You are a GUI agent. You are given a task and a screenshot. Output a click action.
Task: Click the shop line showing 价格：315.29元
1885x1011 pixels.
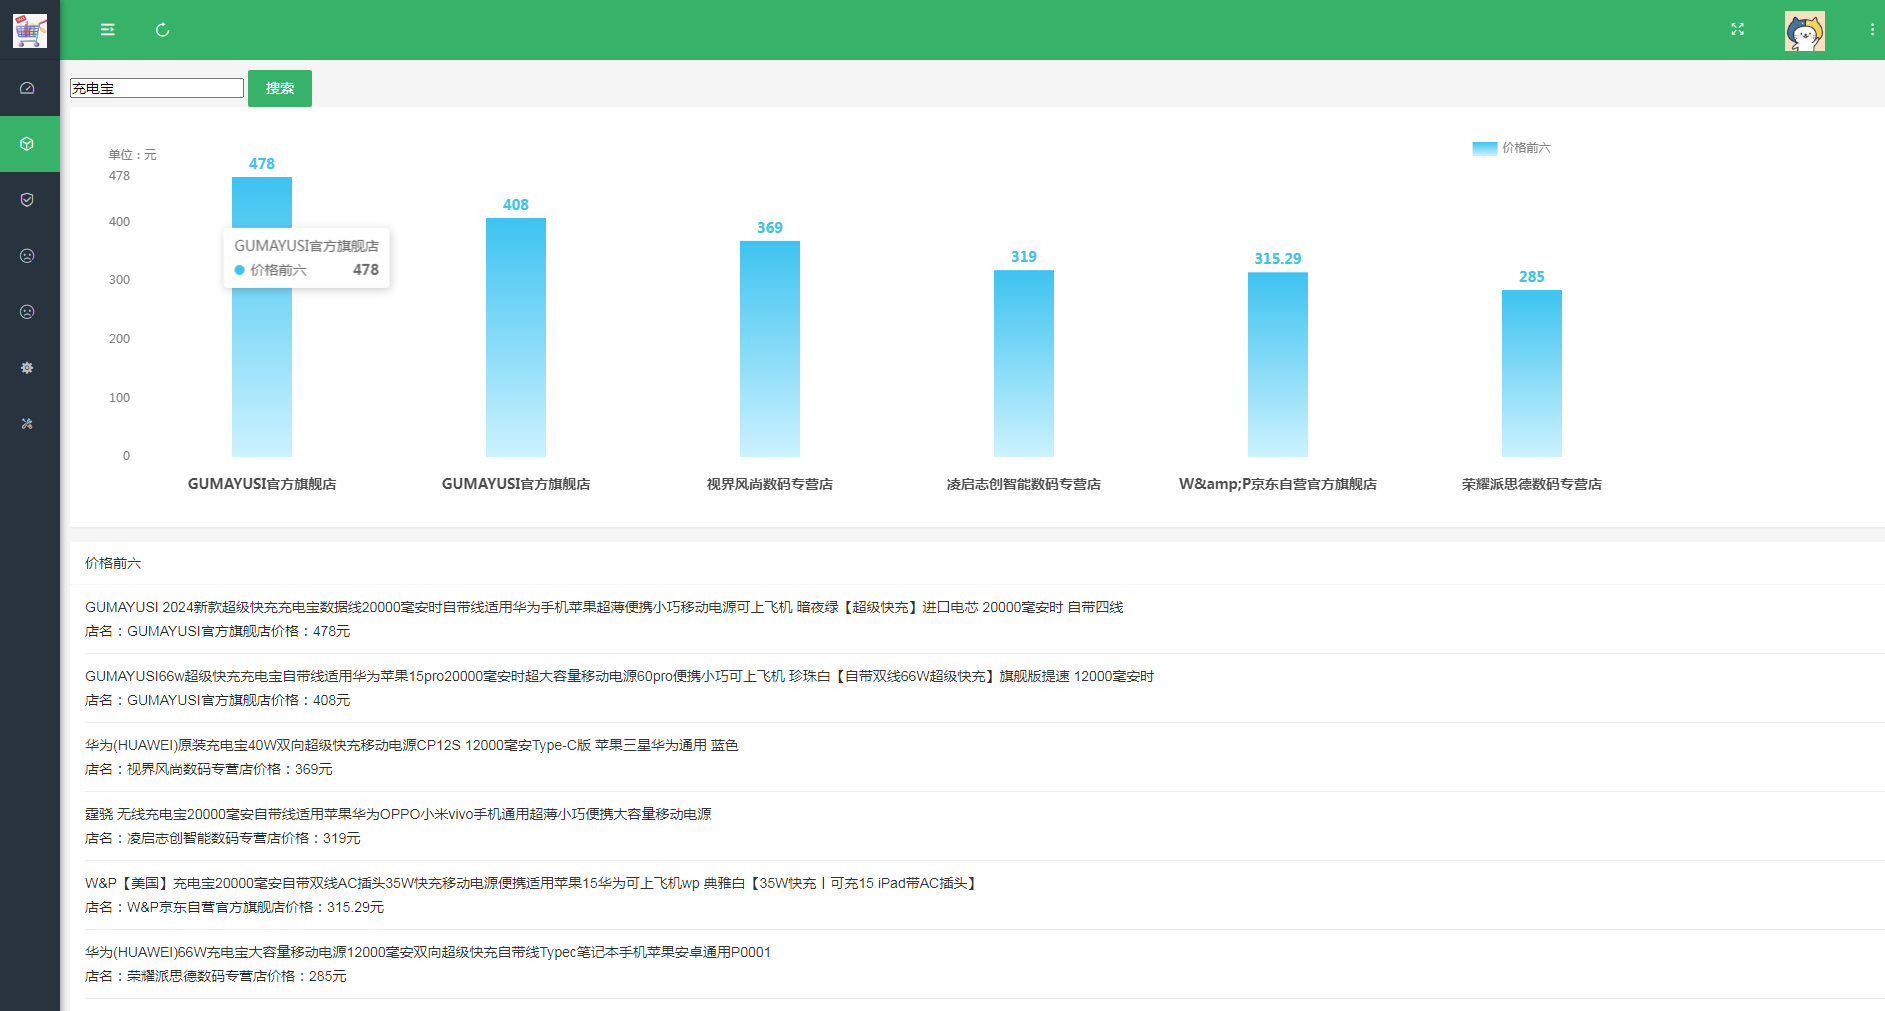point(234,907)
